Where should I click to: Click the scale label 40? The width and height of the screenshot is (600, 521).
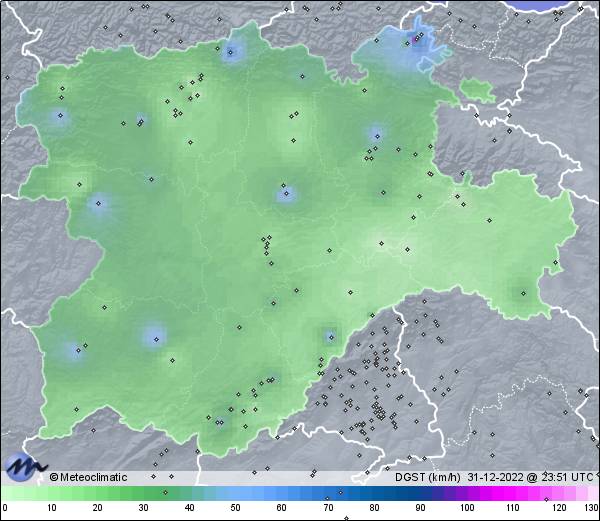[189, 508]
